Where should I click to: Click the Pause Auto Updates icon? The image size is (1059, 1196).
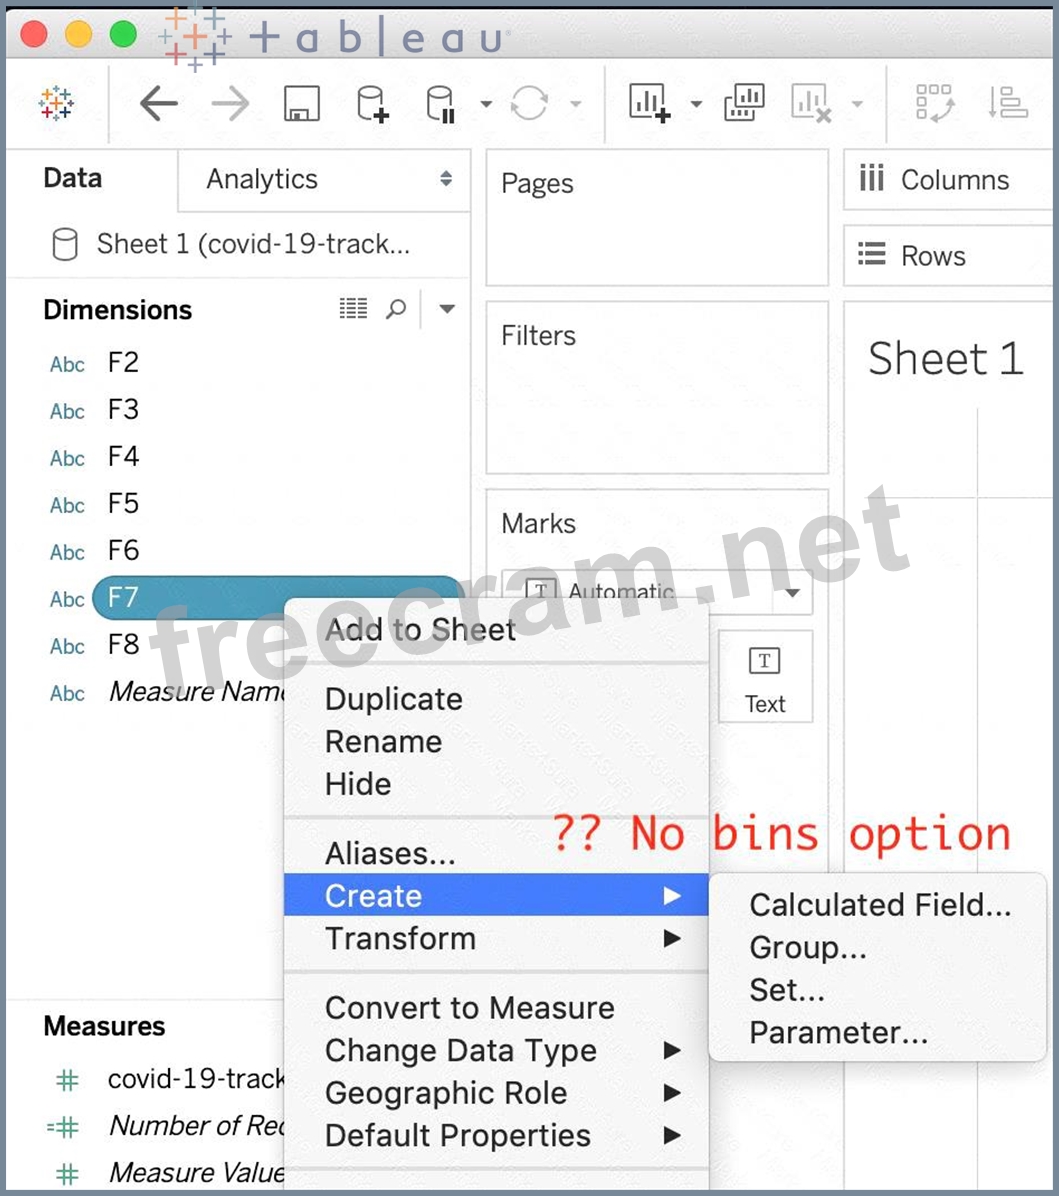tap(440, 103)
